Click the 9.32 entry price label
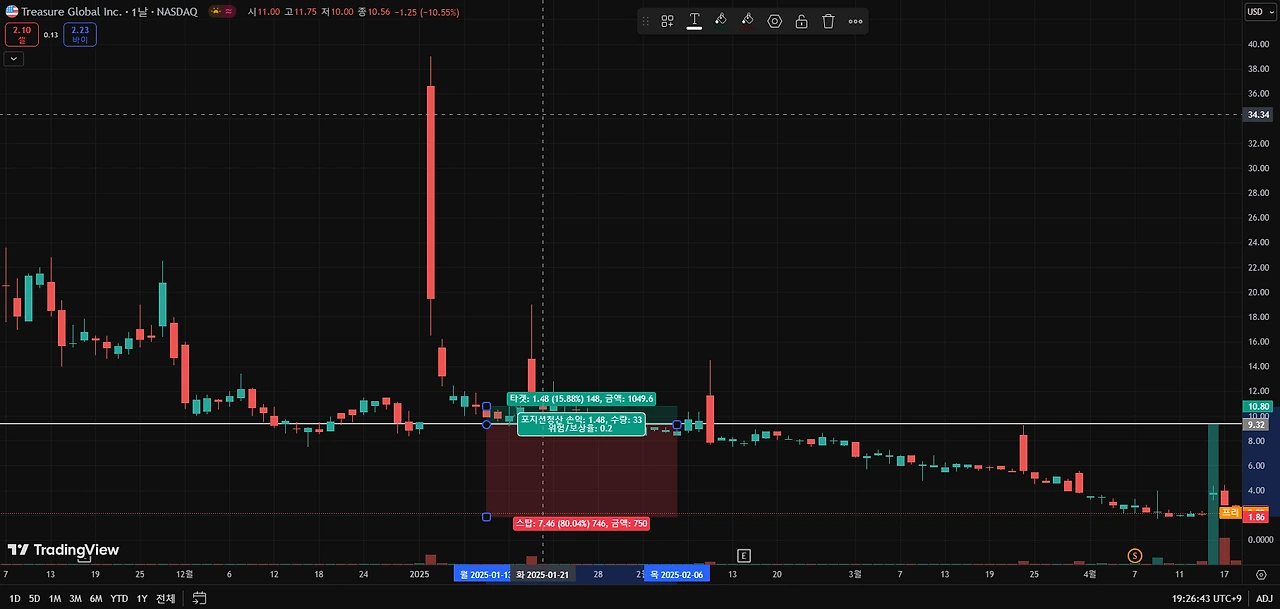The height and width of the screenshot is (609, 1280). click(1257, 424)
